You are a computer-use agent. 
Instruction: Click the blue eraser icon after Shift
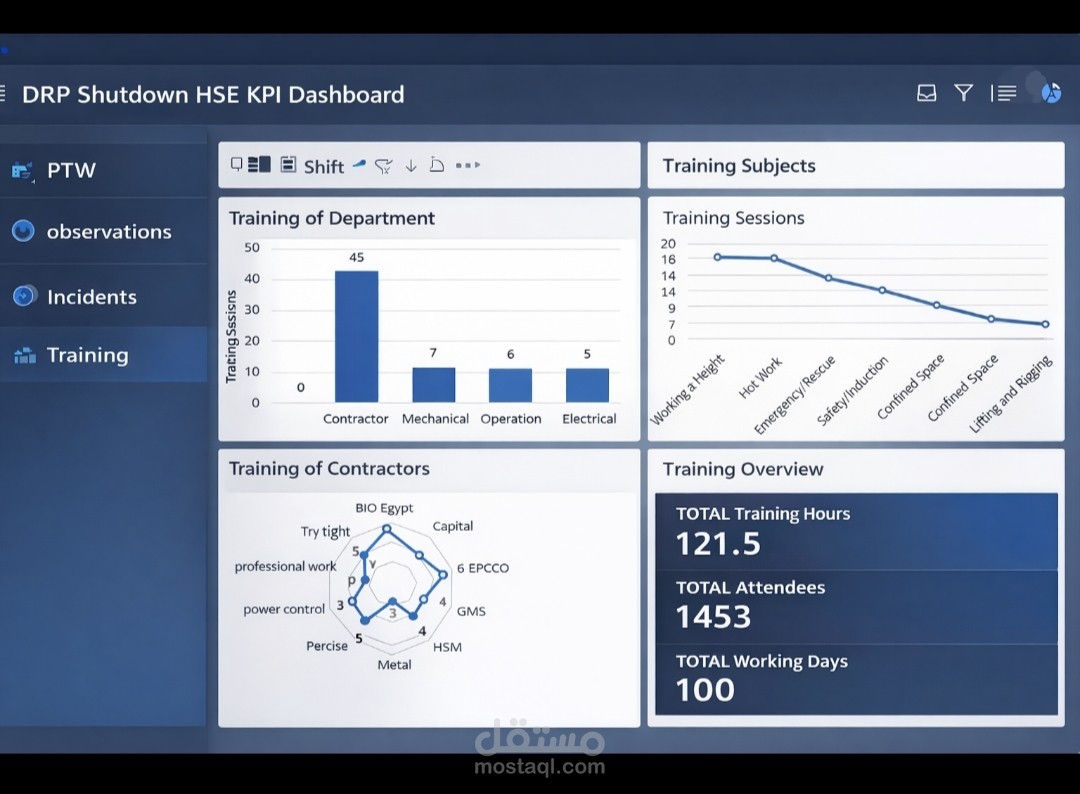click(x=359, y=164)
